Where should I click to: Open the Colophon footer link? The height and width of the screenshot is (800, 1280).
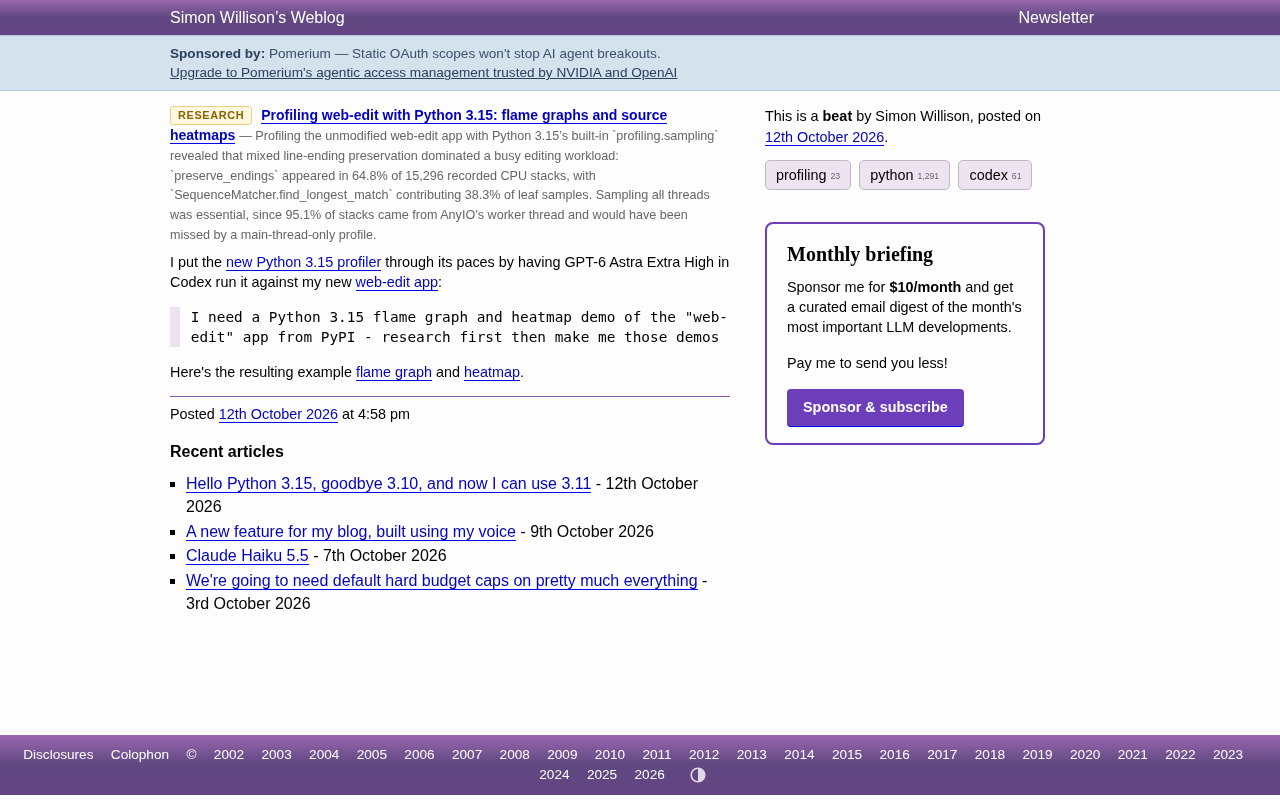140,755
